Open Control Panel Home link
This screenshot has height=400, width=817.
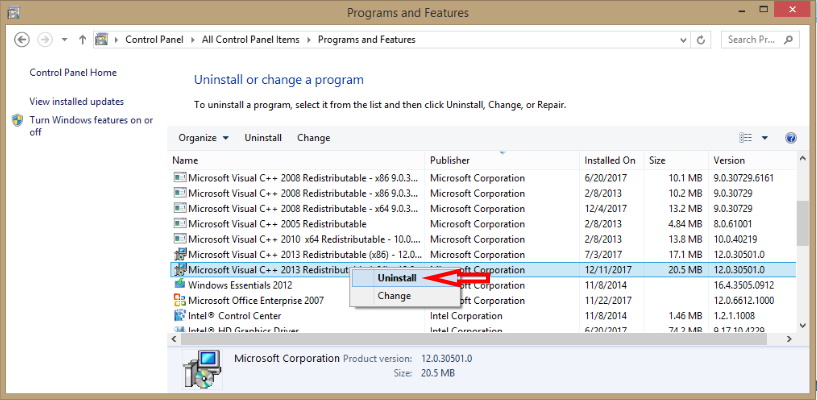point(73,72)
